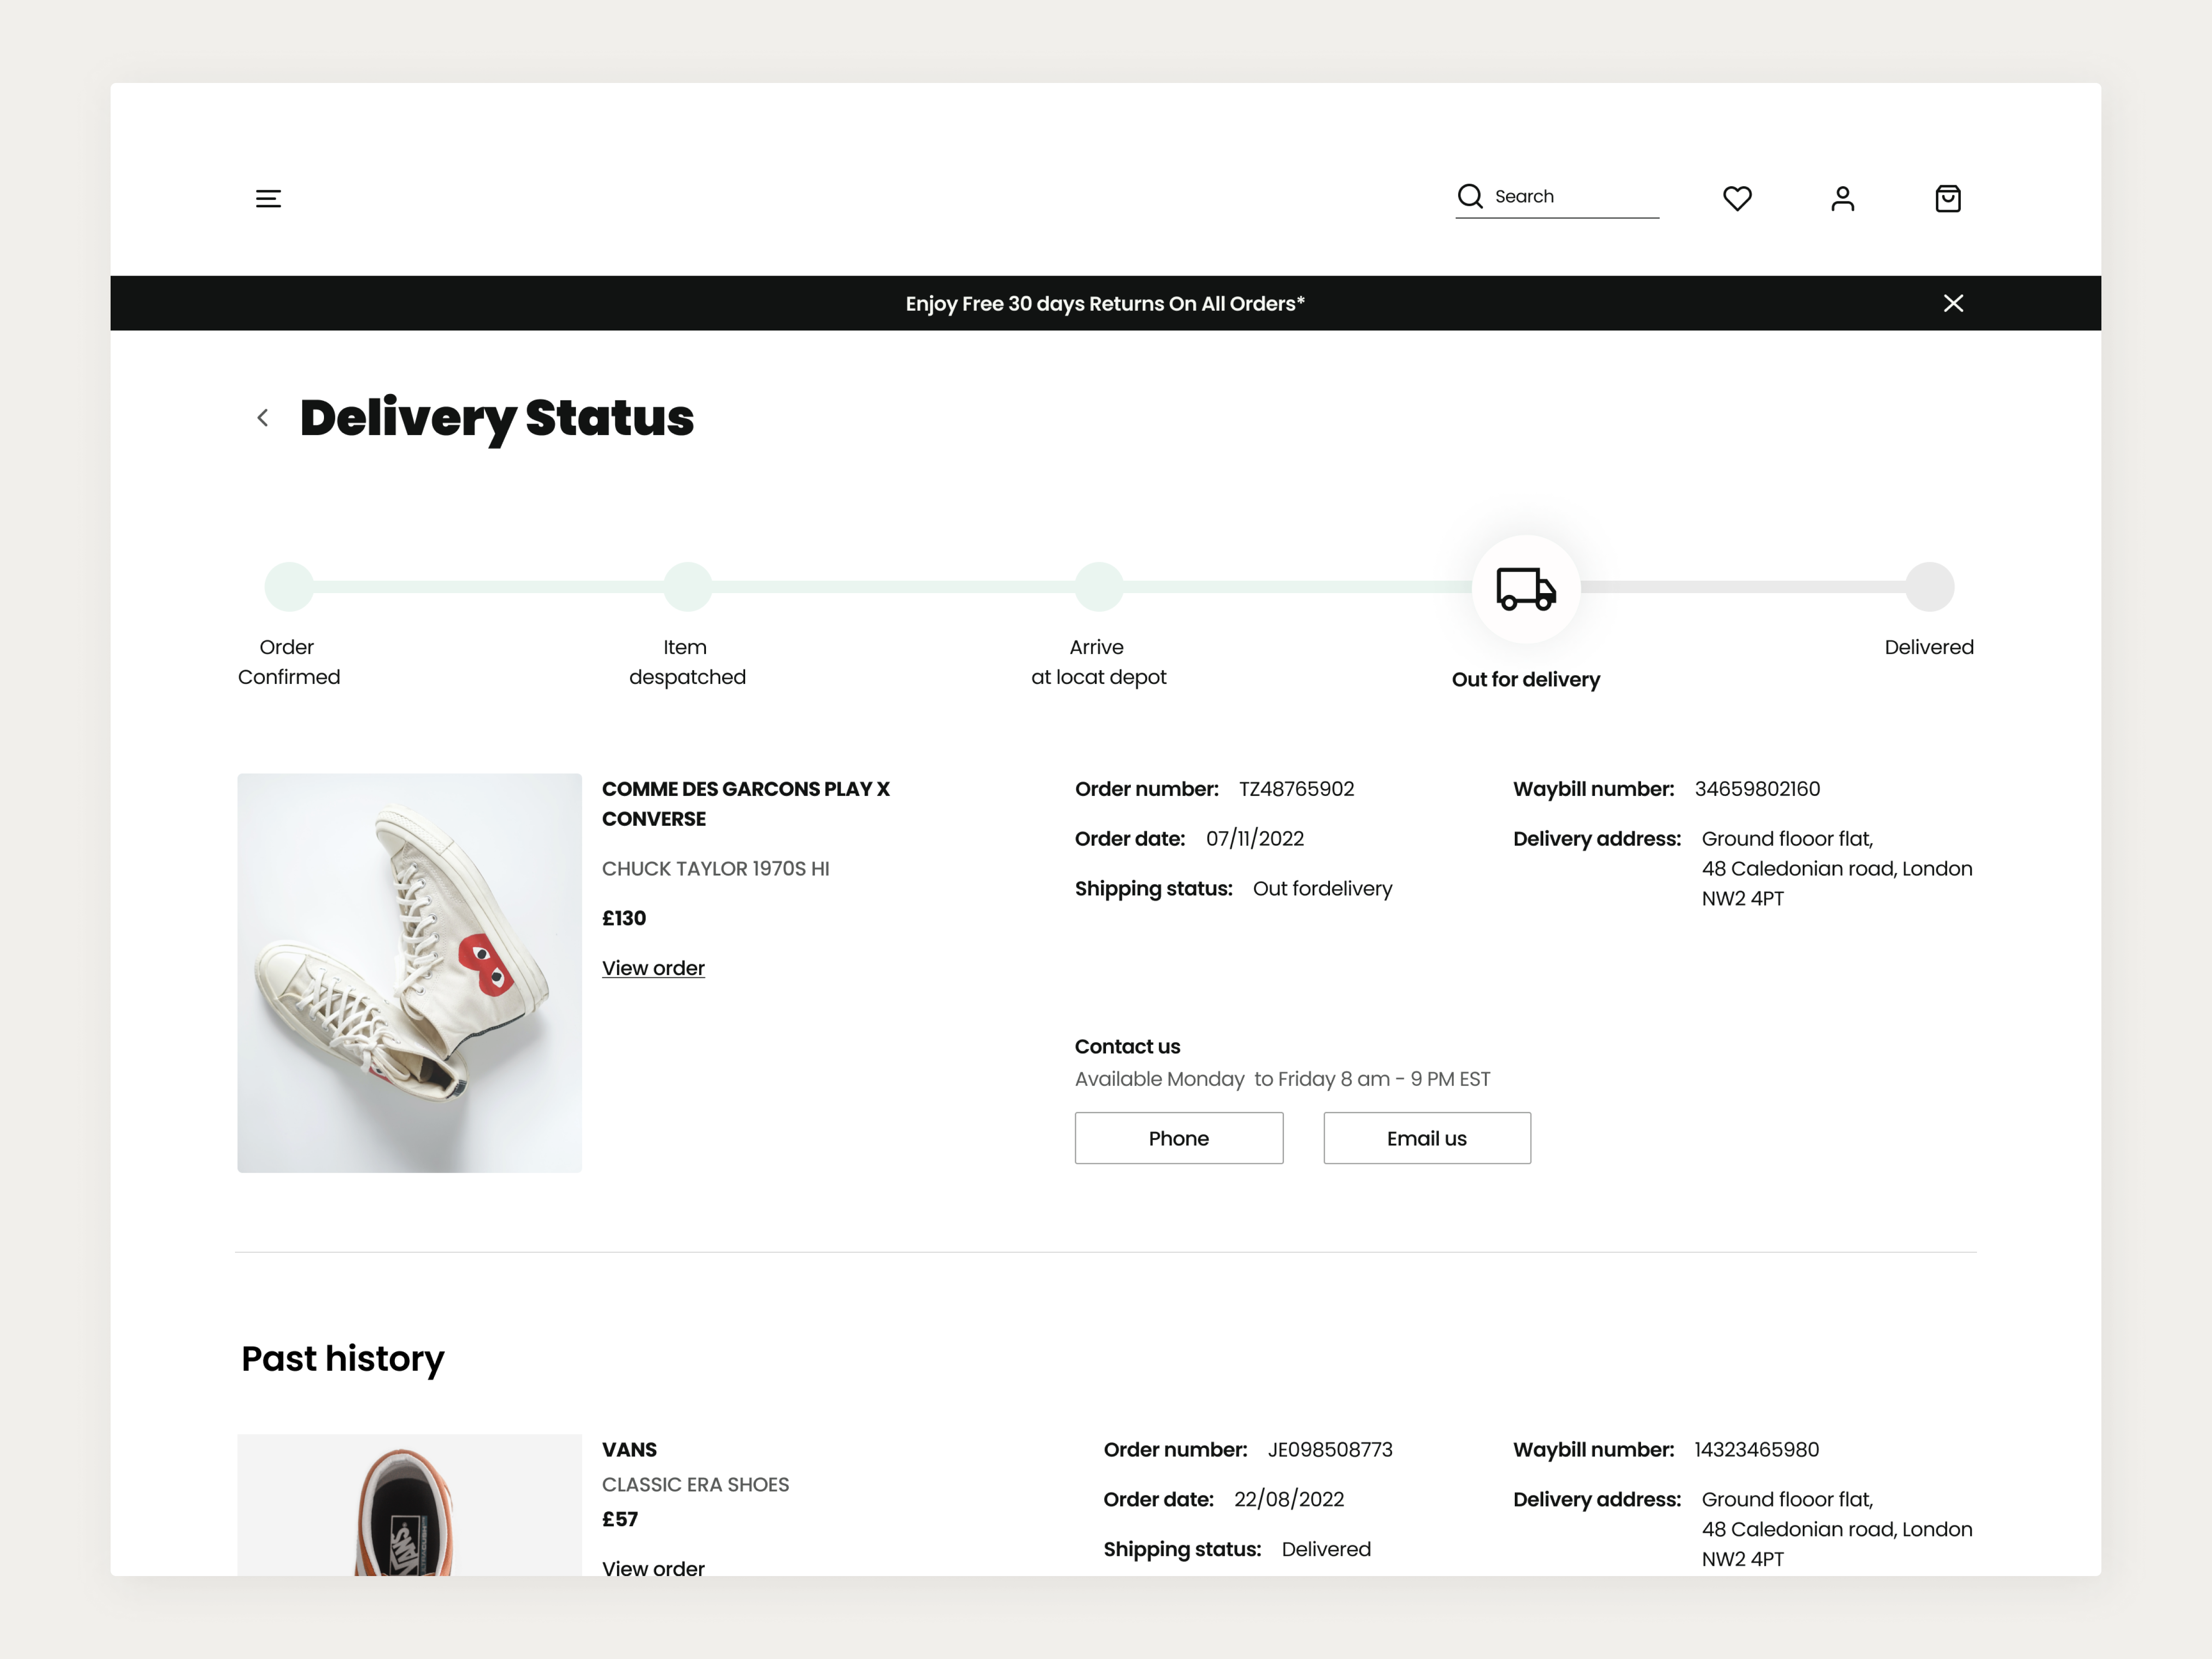The width and height of the screenshot is (2212, 1659).
Task: Open the hamburger menu
Action: pos(268,199)
